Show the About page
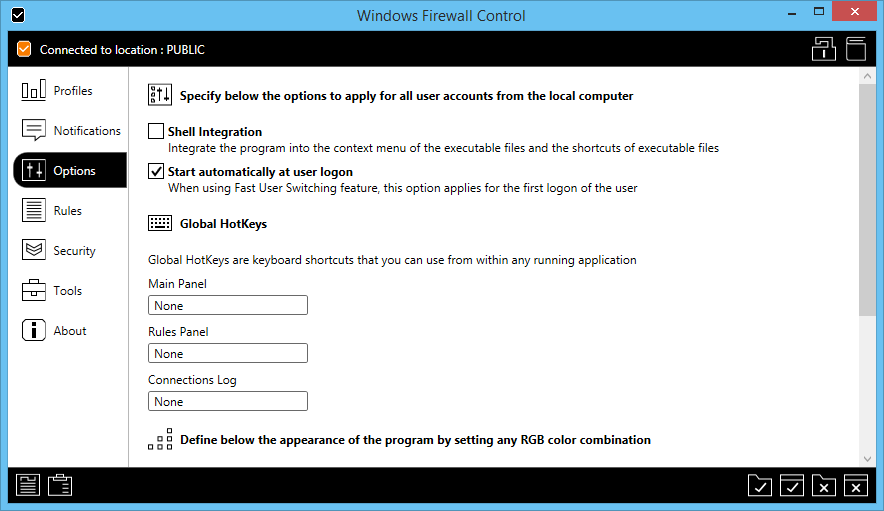Image resolution: width=884 pixels, height=511 pixels. point(69,331)
